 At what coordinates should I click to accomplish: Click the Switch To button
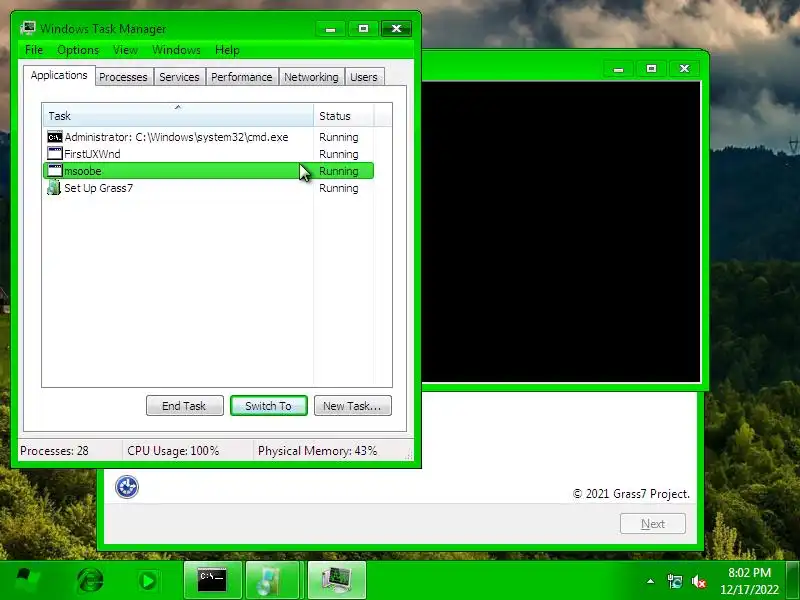tap(268, 406)
